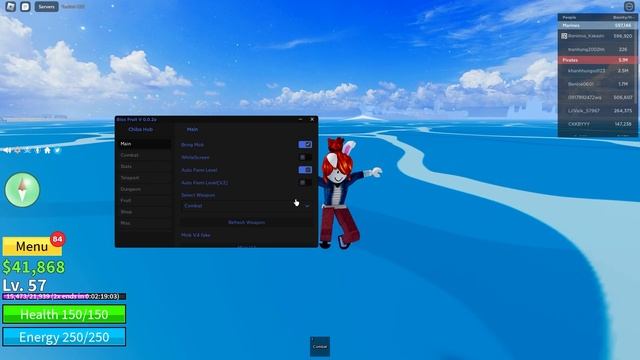Viewport: 640px width, 360px height.
Task: Toggle the Bring Mob switch
Action: click(305, 144)
